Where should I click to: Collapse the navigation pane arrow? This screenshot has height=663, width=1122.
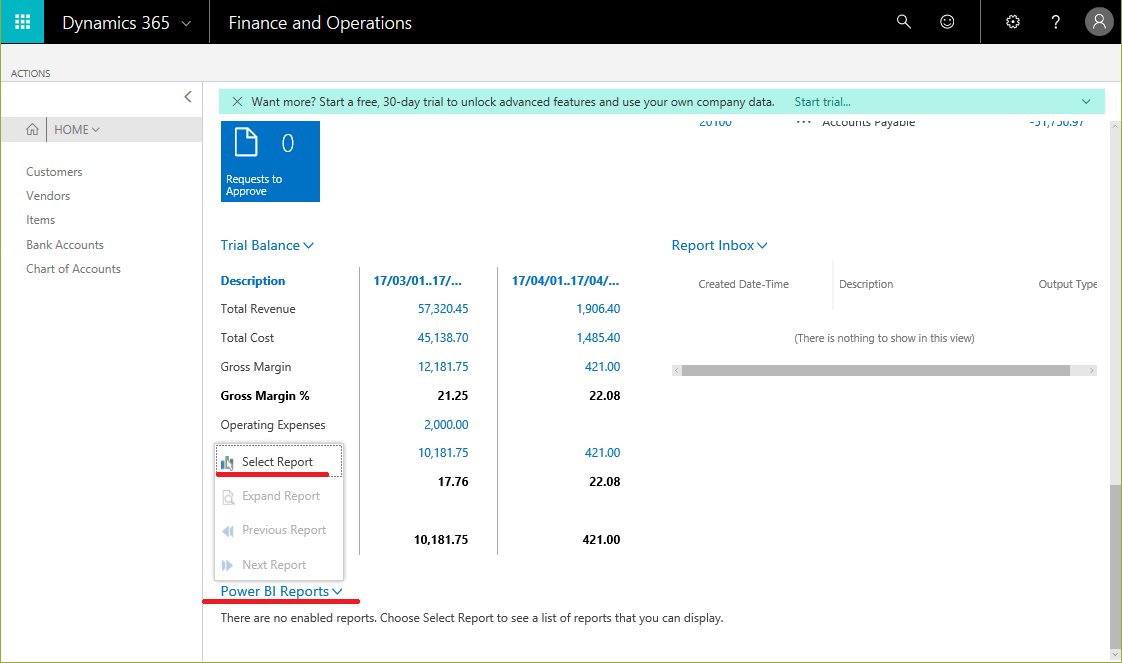click(x=187, y=97)
